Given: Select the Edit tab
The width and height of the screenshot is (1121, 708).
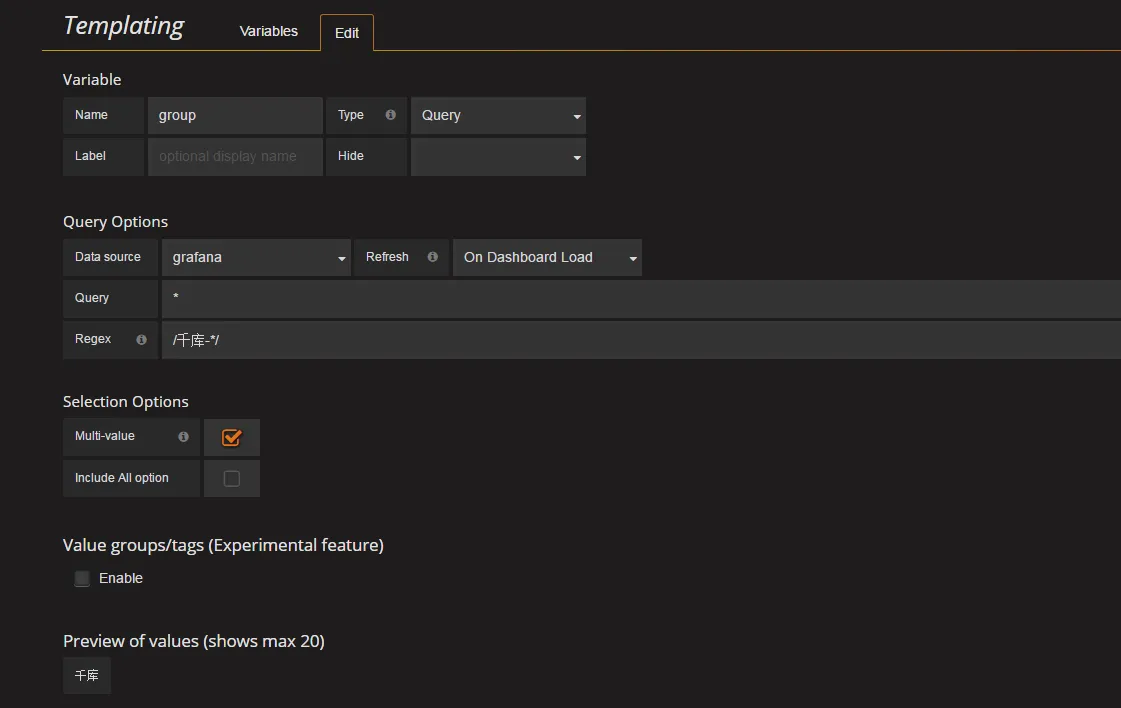Looking at the screenshot, I should pyautogui.click(x=347, y=33).
